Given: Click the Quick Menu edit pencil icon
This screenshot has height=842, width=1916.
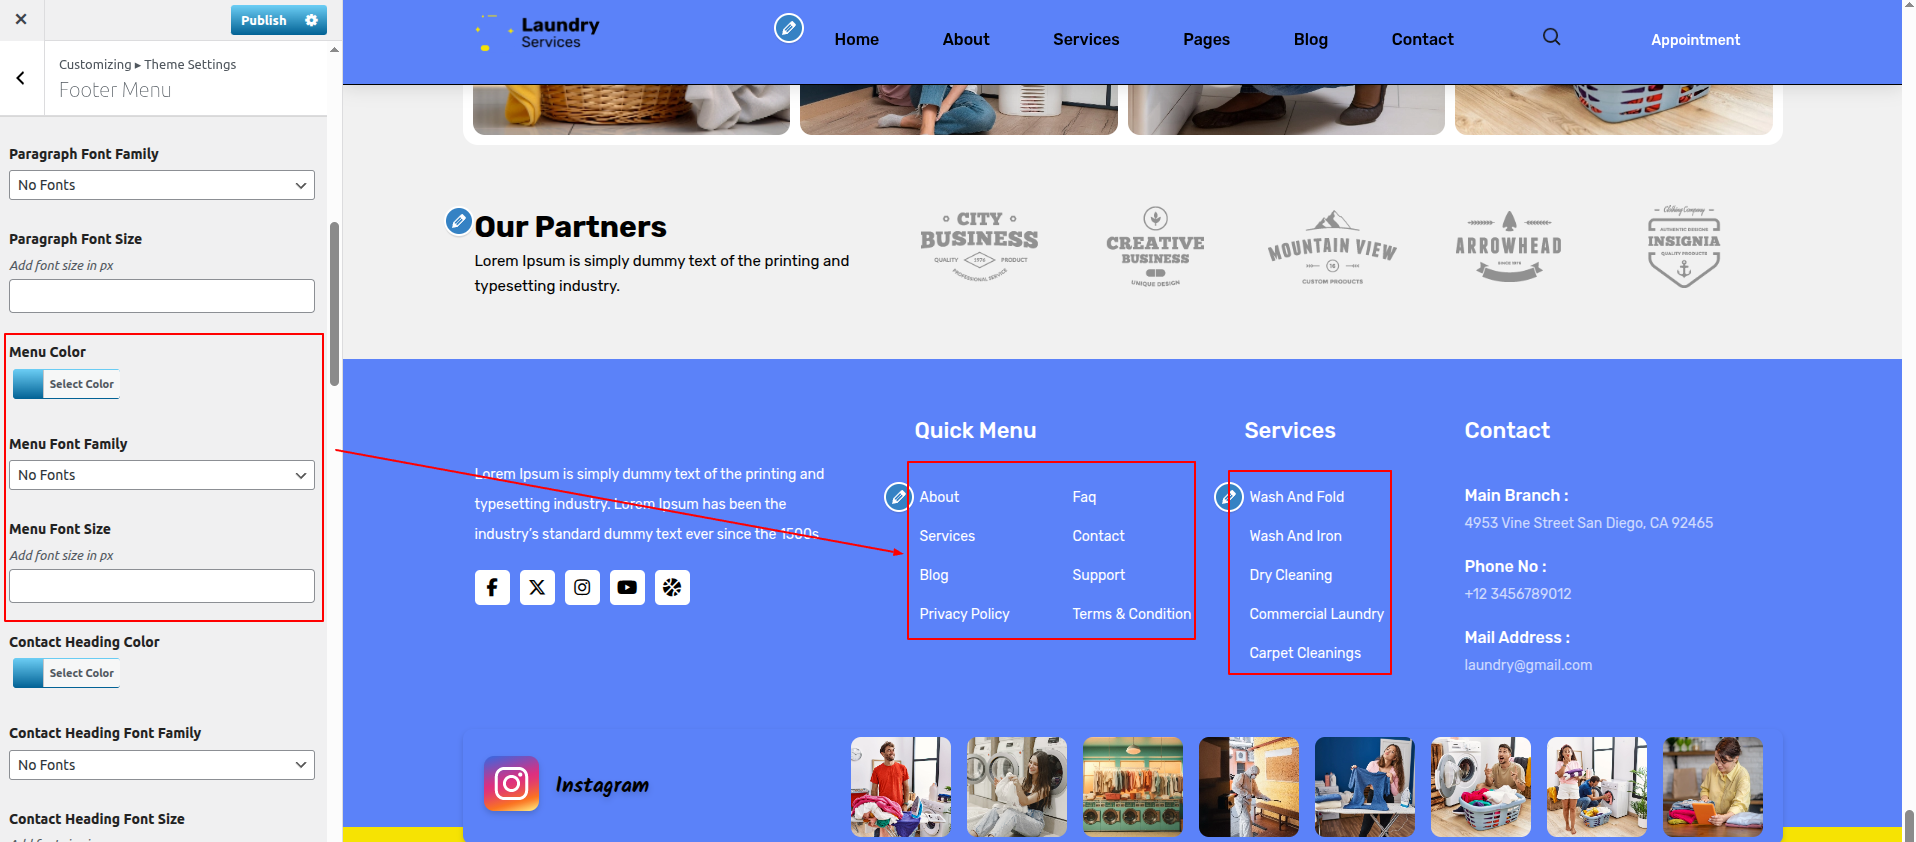Looking at the screenshot, I should (x=898, y=496).
